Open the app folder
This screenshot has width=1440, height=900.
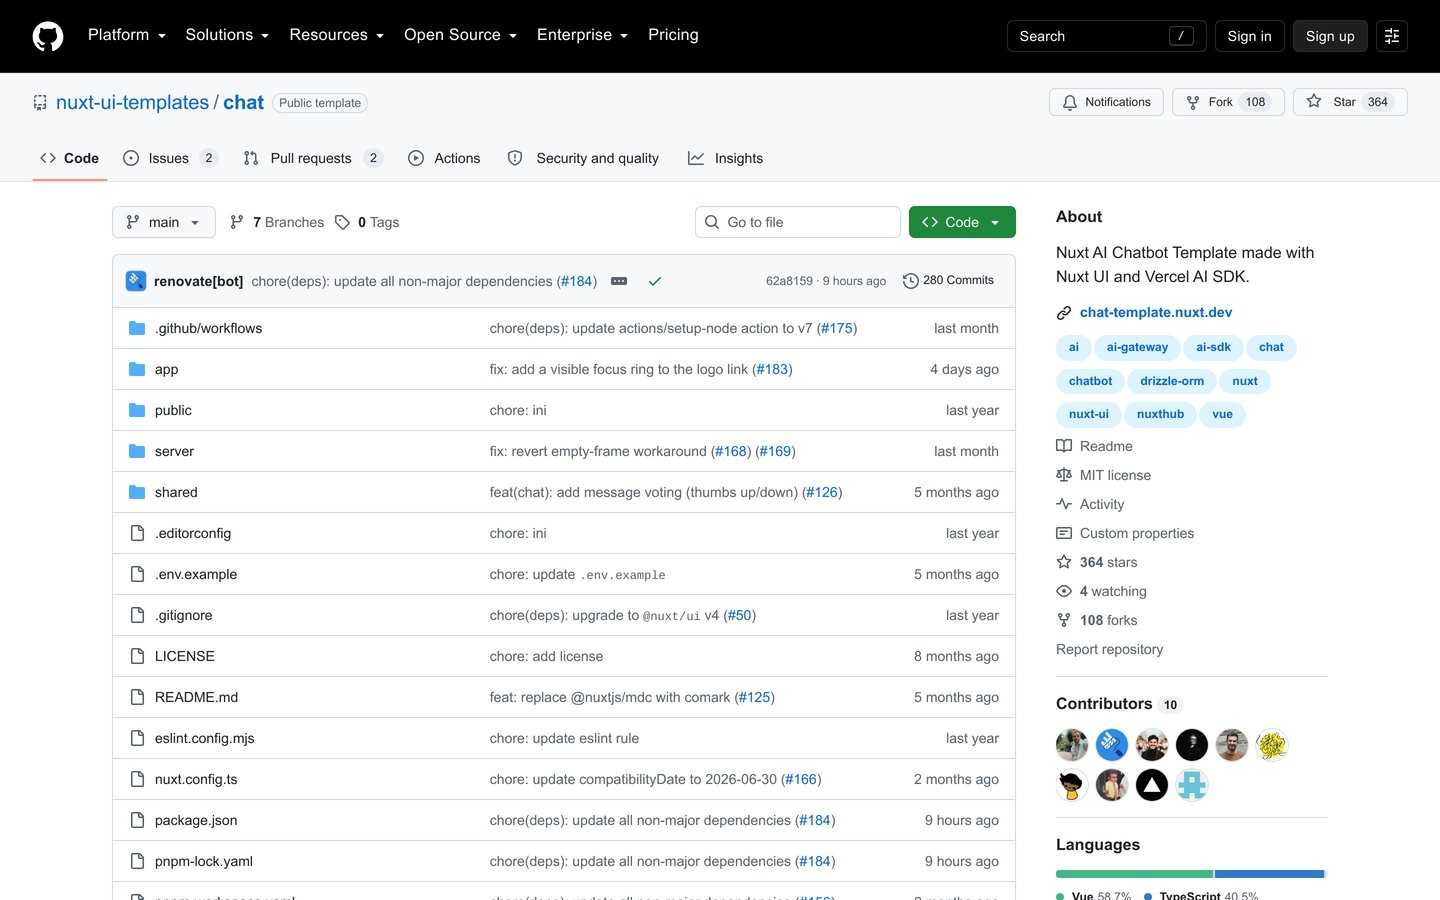click(x=166, y=369)
